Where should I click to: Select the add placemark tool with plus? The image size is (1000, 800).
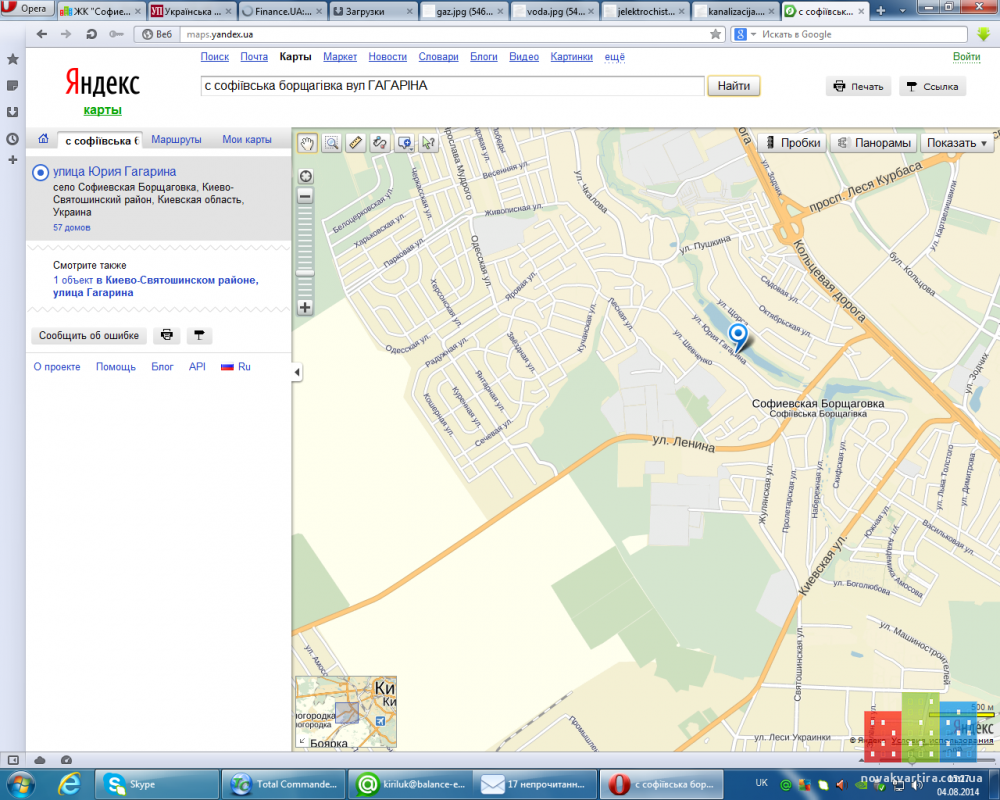[x=404, y=143]
